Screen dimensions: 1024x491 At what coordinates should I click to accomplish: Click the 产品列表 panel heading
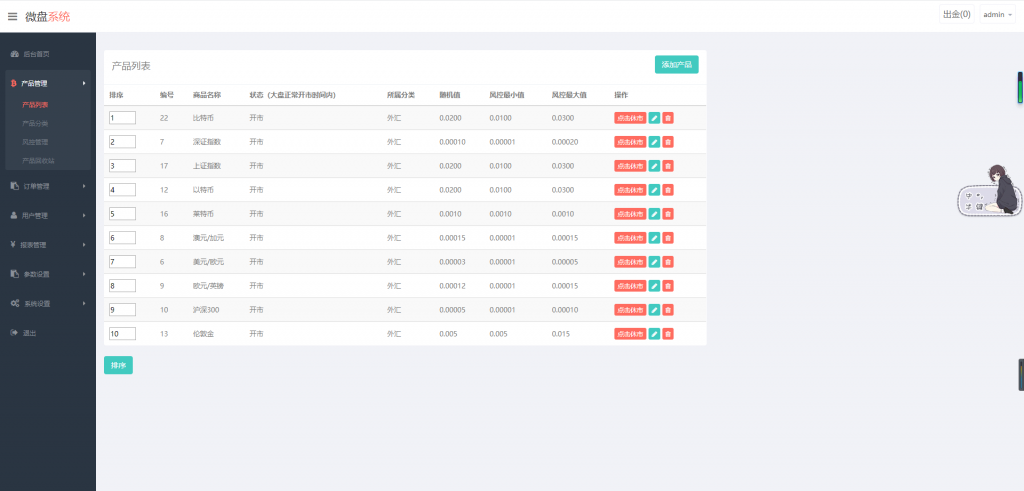(131, 66)
